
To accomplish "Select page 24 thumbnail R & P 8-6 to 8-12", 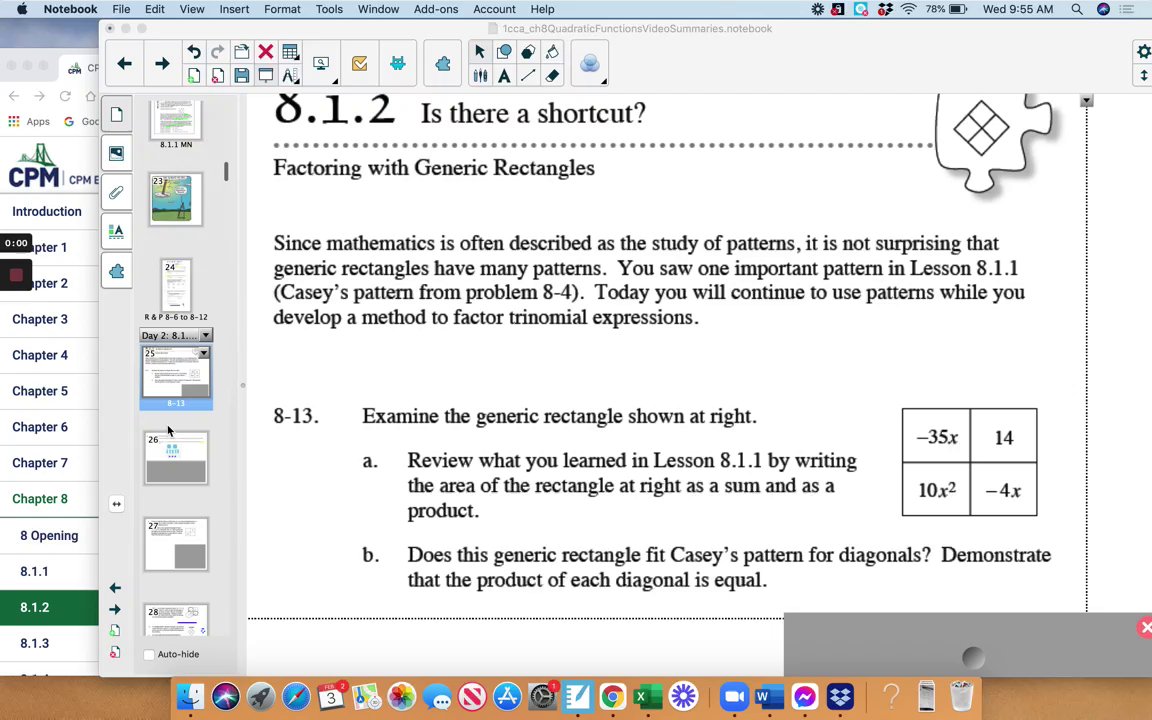I will (176, 285).
